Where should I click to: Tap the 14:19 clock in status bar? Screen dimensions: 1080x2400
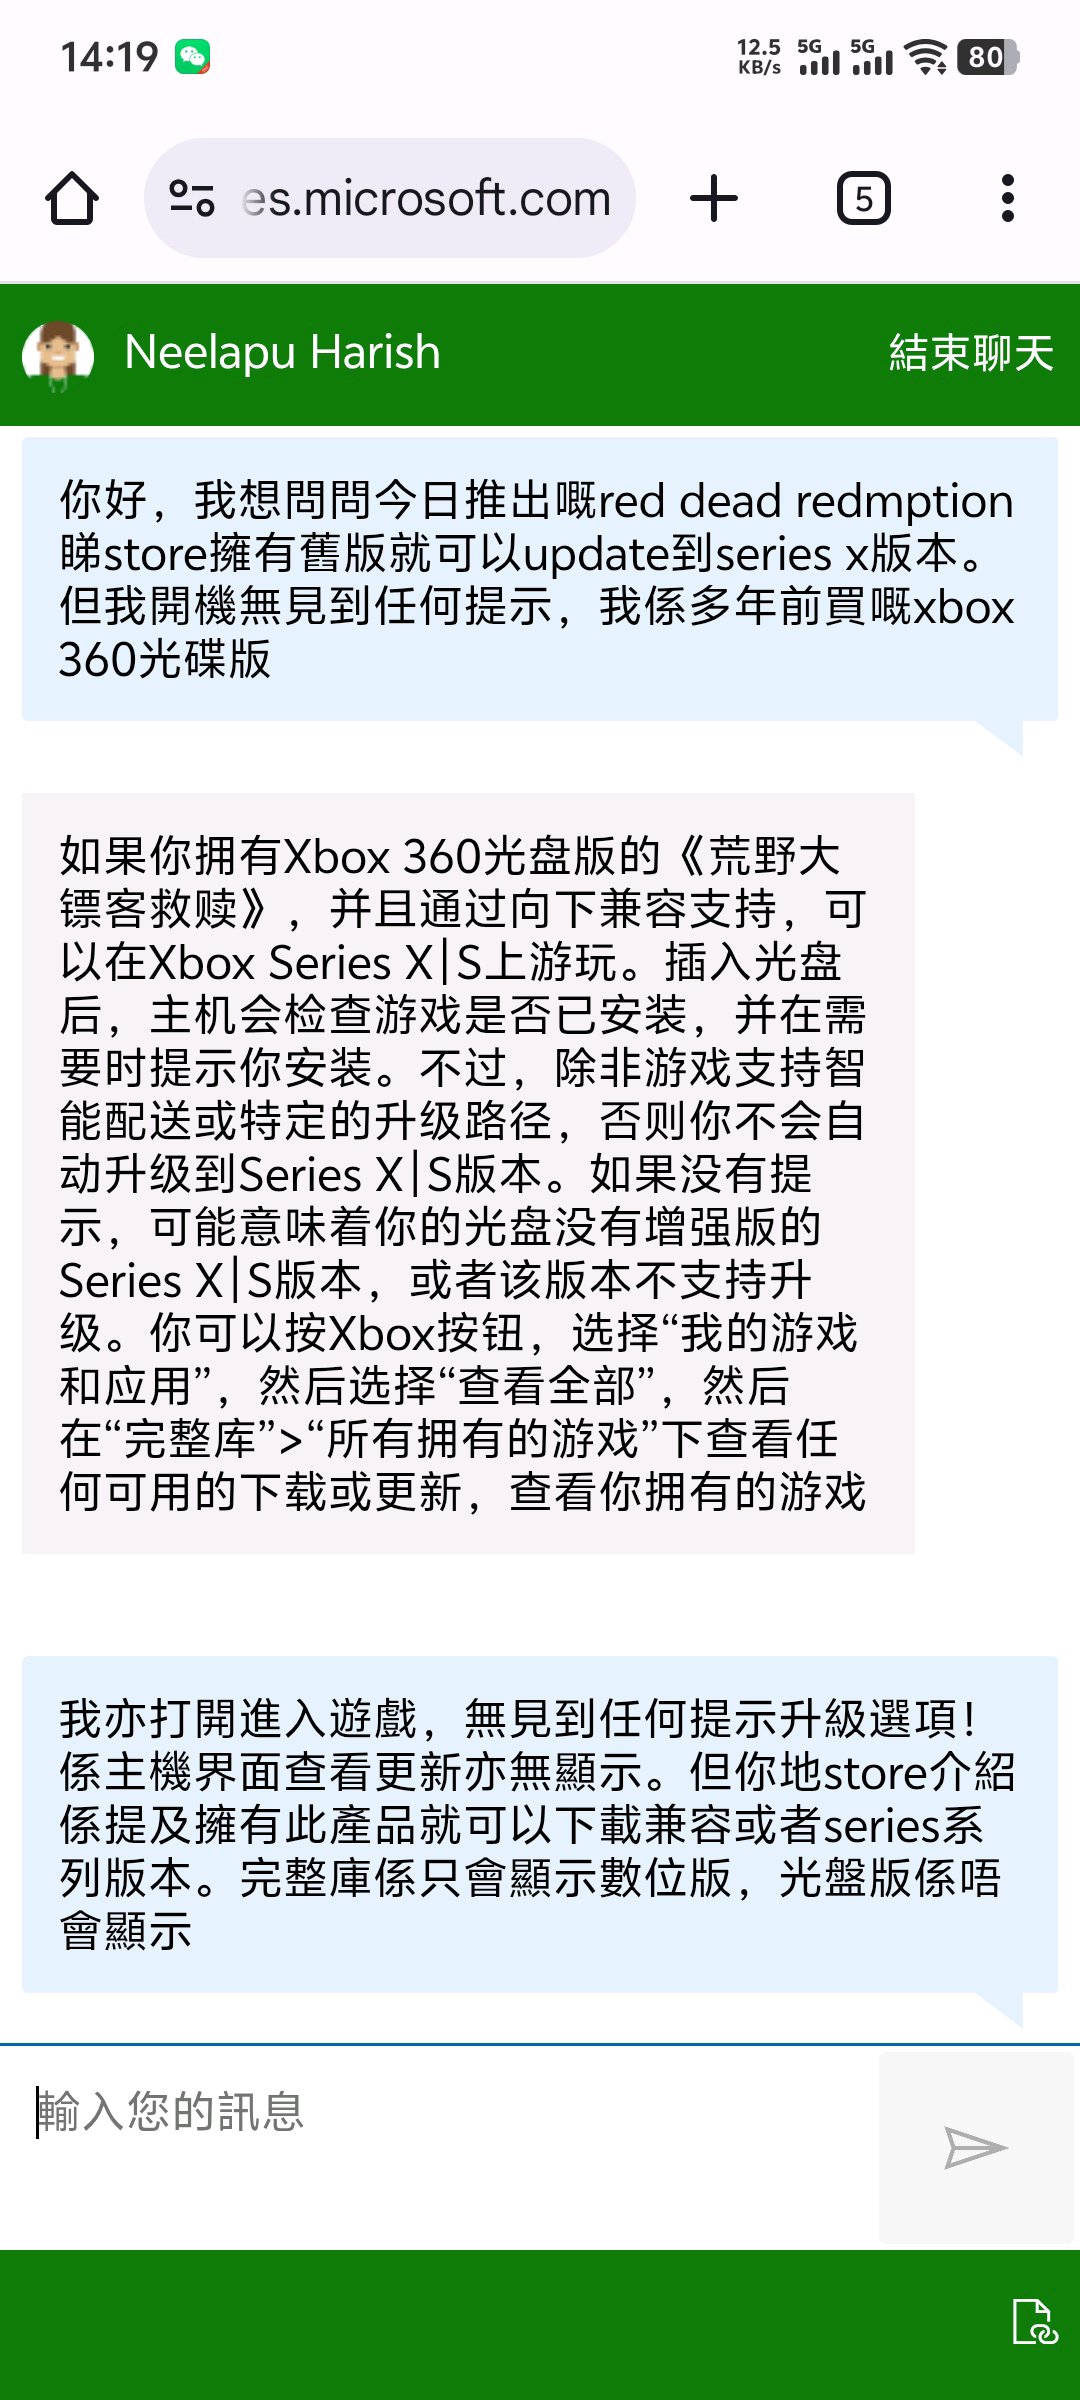pos(109,57)
